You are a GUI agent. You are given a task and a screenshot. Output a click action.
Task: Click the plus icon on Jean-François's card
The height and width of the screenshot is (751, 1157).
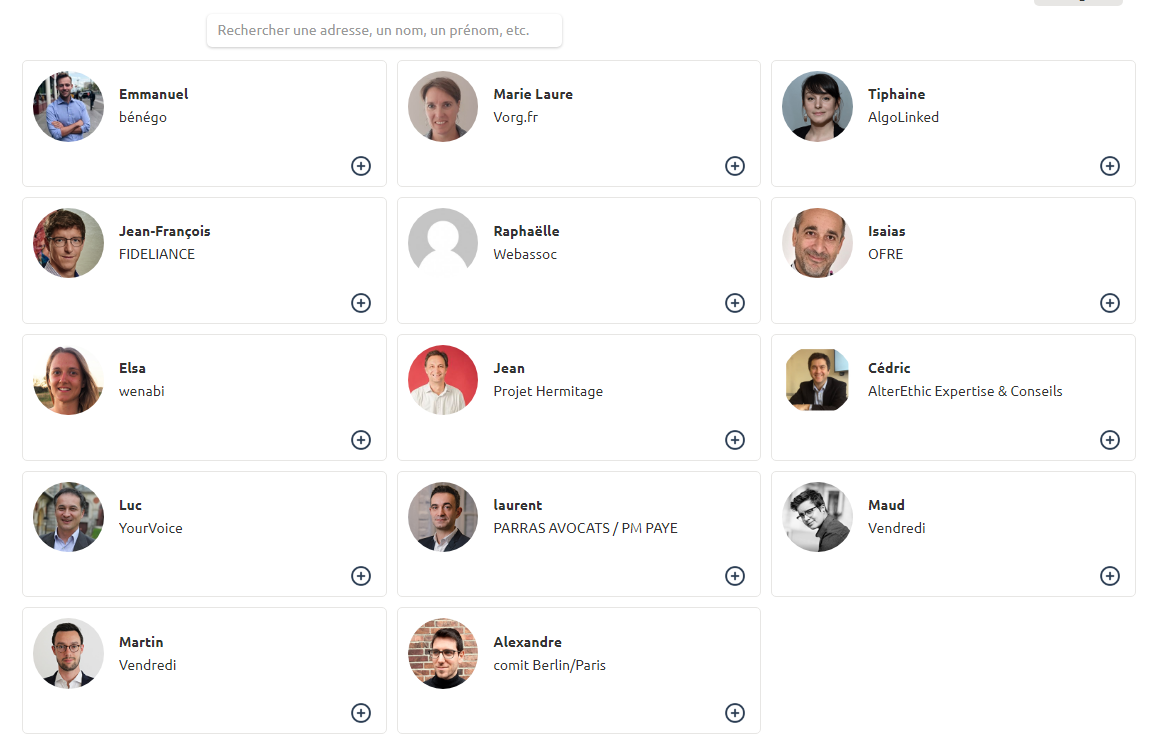coord(361,303)
